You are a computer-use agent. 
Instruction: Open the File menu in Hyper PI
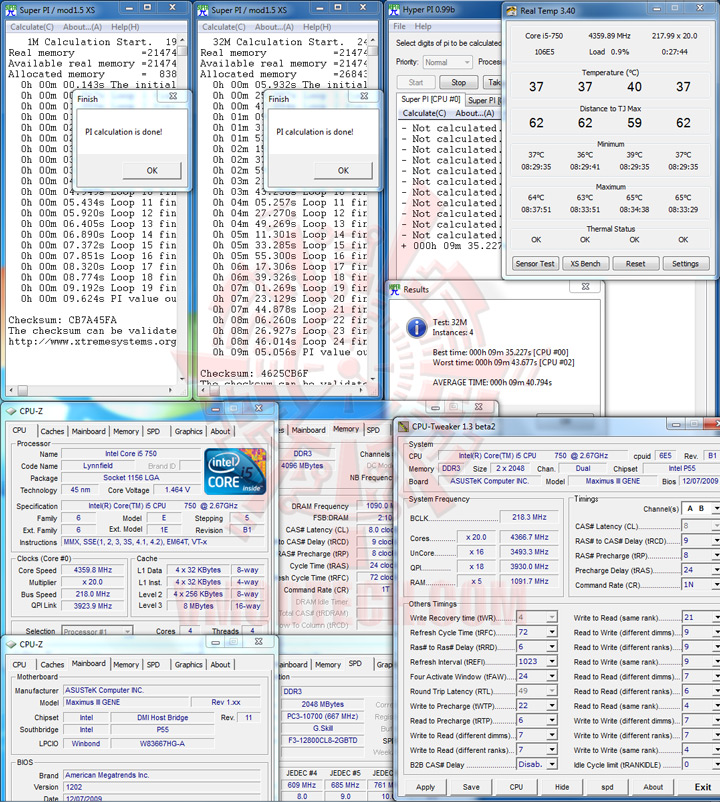[399, 26]
